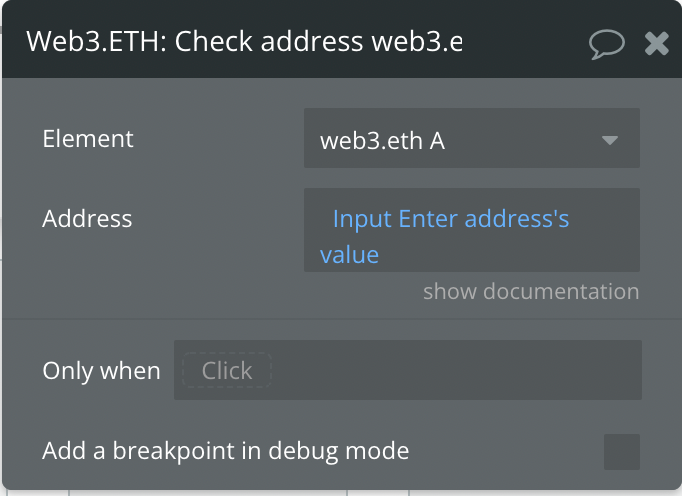Click the show documentation link
The width and height of the screenshot is (682, 496).
531,291
